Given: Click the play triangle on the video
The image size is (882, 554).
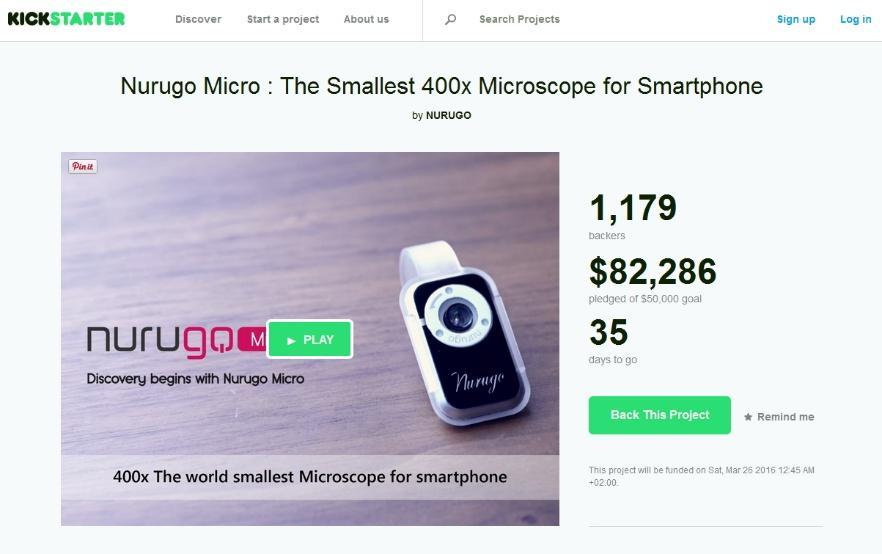Looking at the screenshot, I should pos(291,340).
